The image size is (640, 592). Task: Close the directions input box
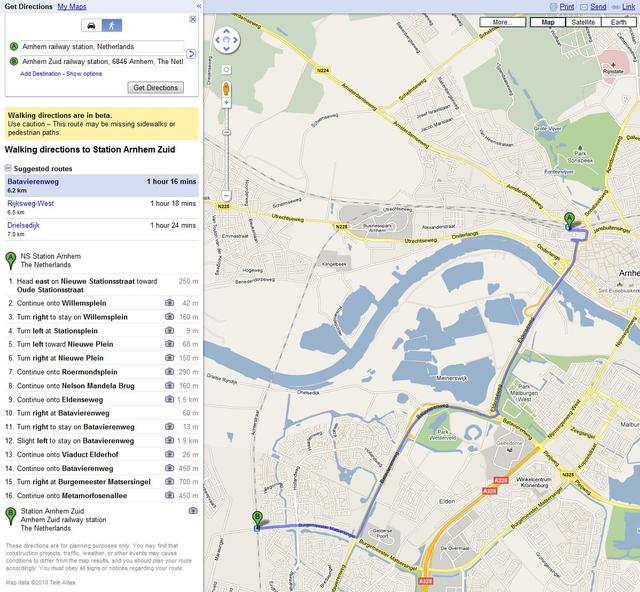192,19
